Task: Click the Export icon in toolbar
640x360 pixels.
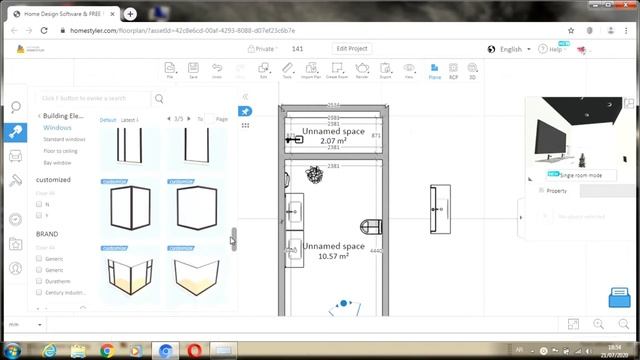Action: 385,70
